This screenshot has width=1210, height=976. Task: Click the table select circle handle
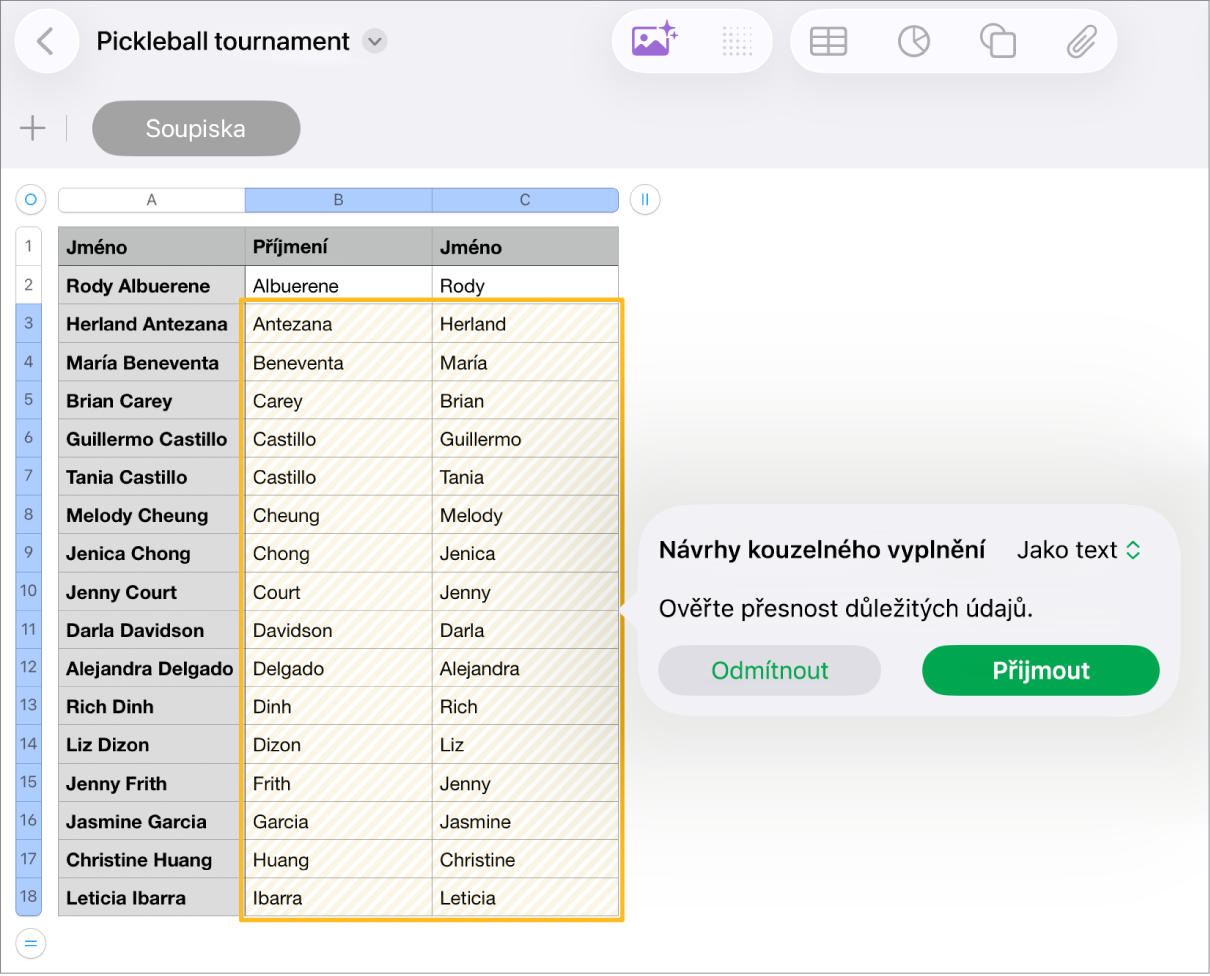(30, 200)
